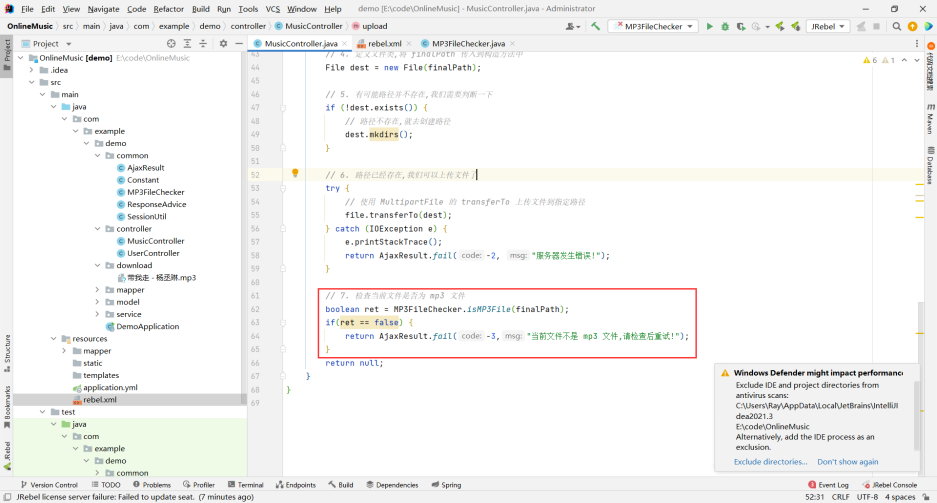Open UserController in the project tree
Viewport: 937px width, 503px height.
tap(153, 253)
